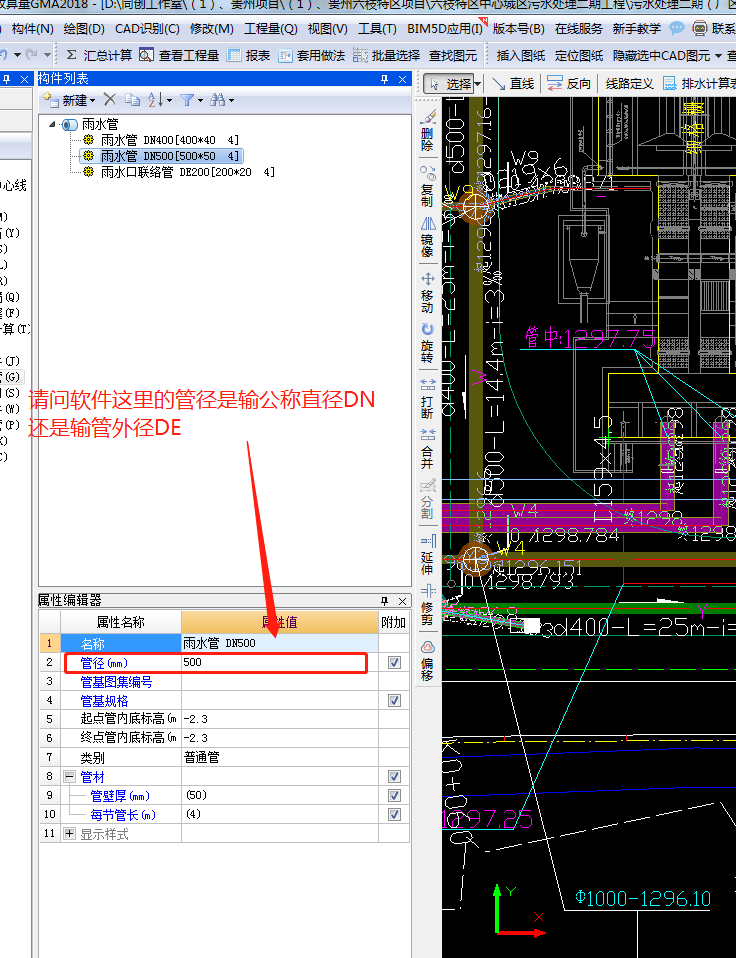Viewport: 736px width, 958px height.
Task: Select the 修剪 trim tool
Action: pyautogui.click(x=428, y=605)
